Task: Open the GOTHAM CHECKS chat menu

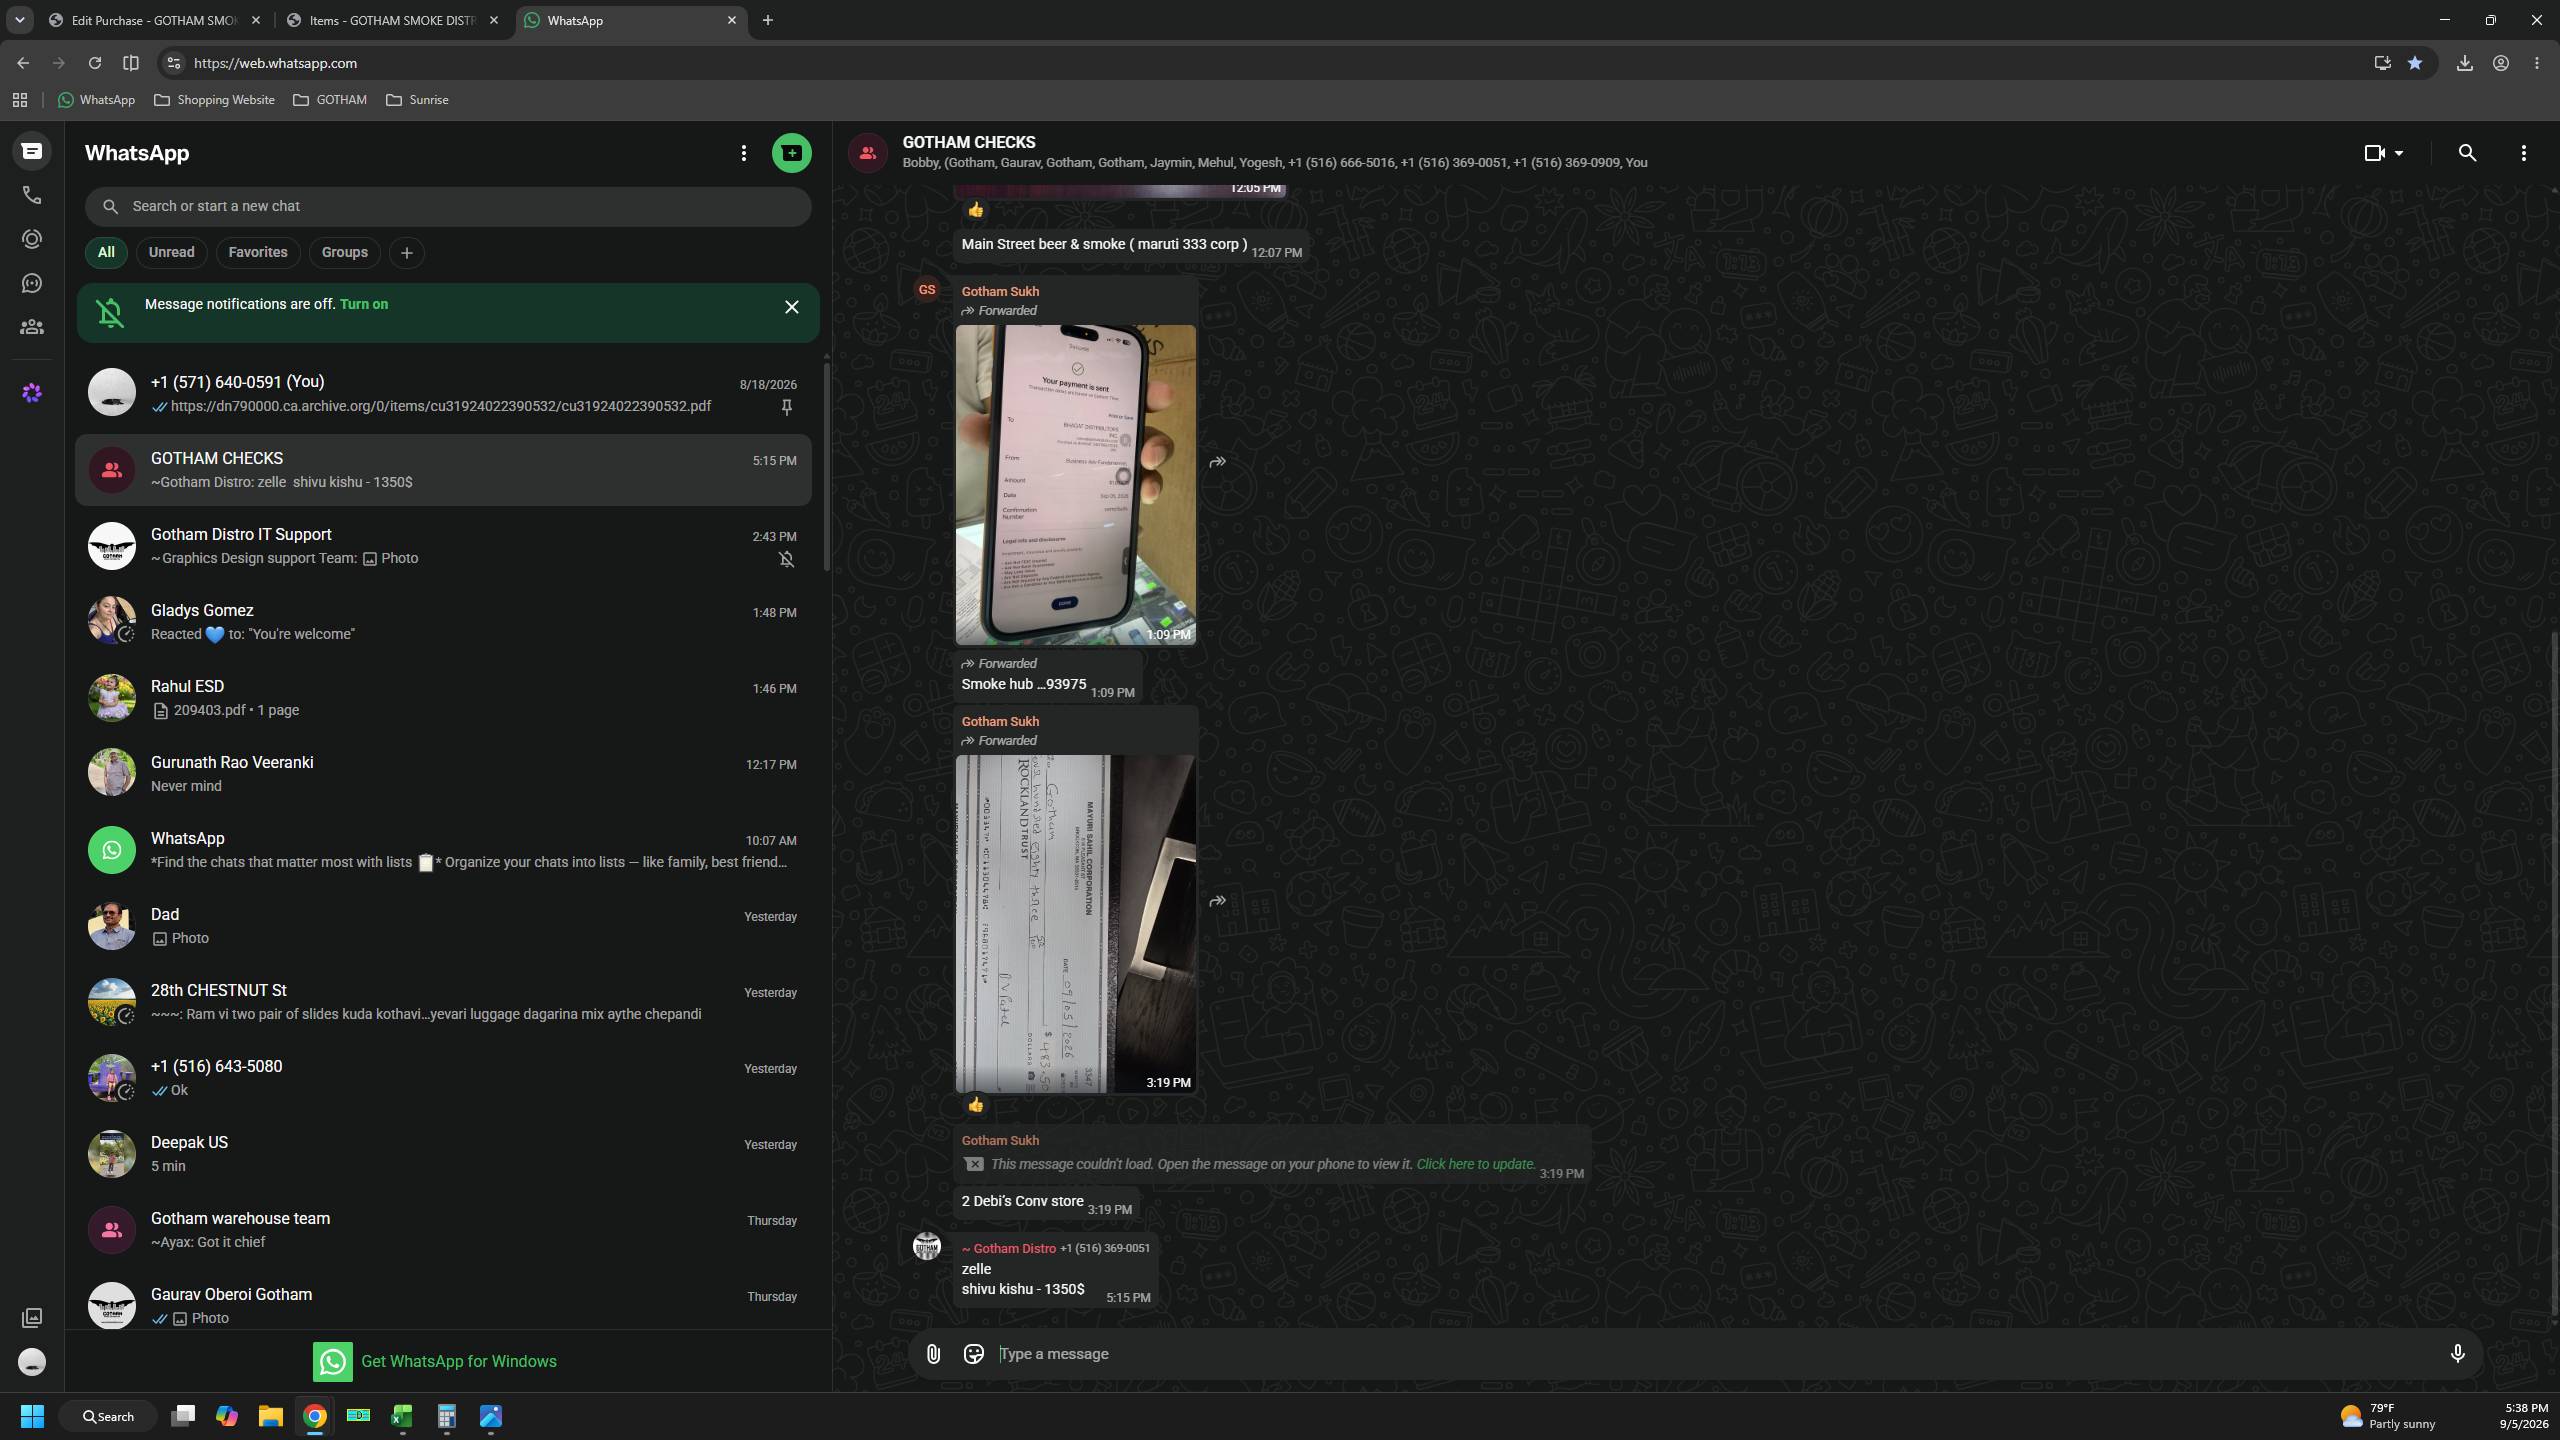Action: coord(2523,153)
